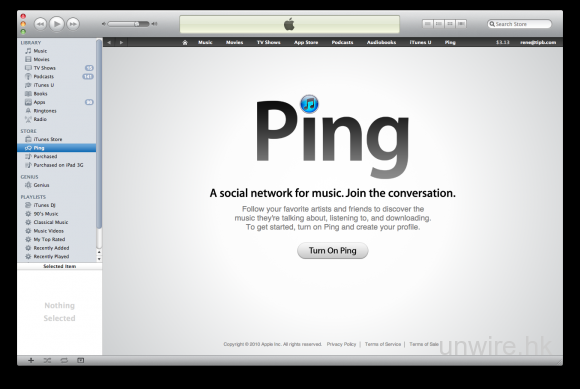Open the Movies store tab

[x=235, y=43]
